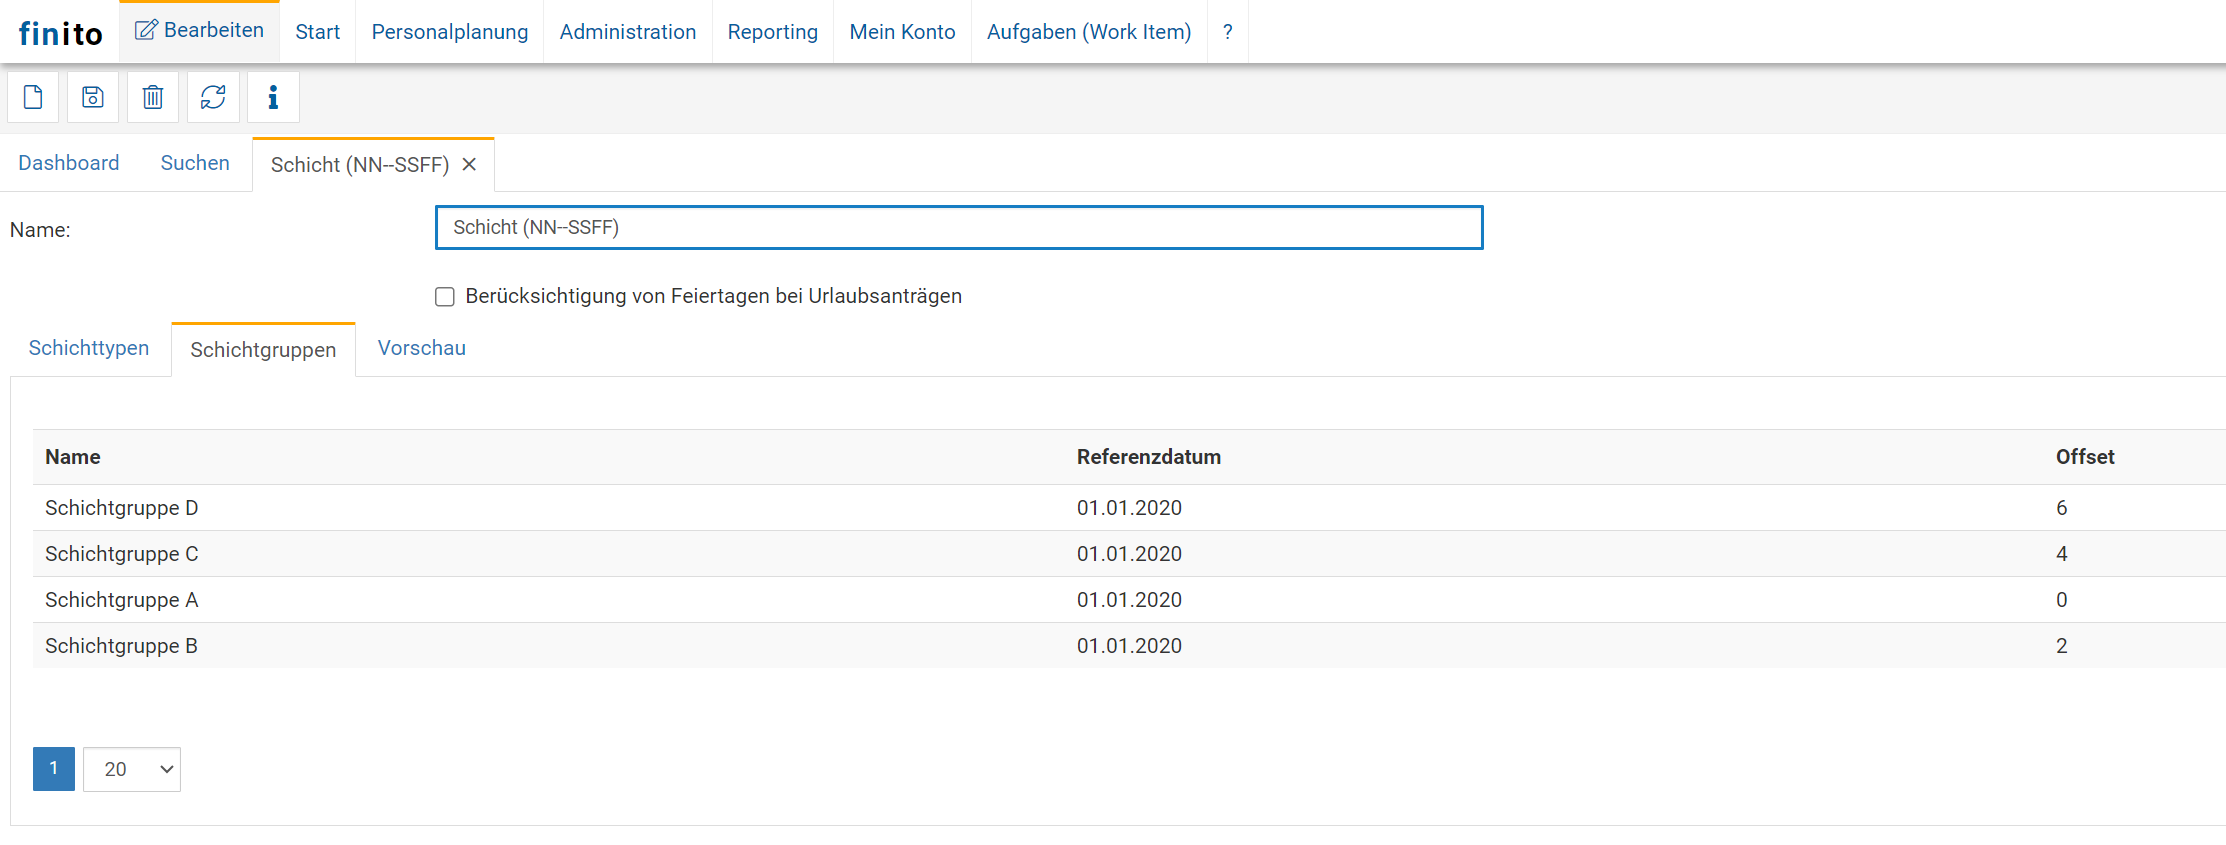Click page 1 pagination button
The image size is (2226, 845).
coord(54,769)
